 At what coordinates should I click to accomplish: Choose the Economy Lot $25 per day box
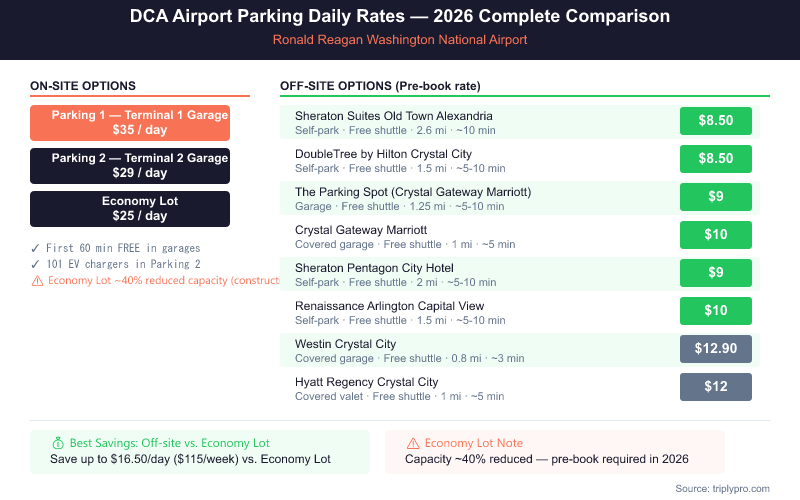pos(130,209)
